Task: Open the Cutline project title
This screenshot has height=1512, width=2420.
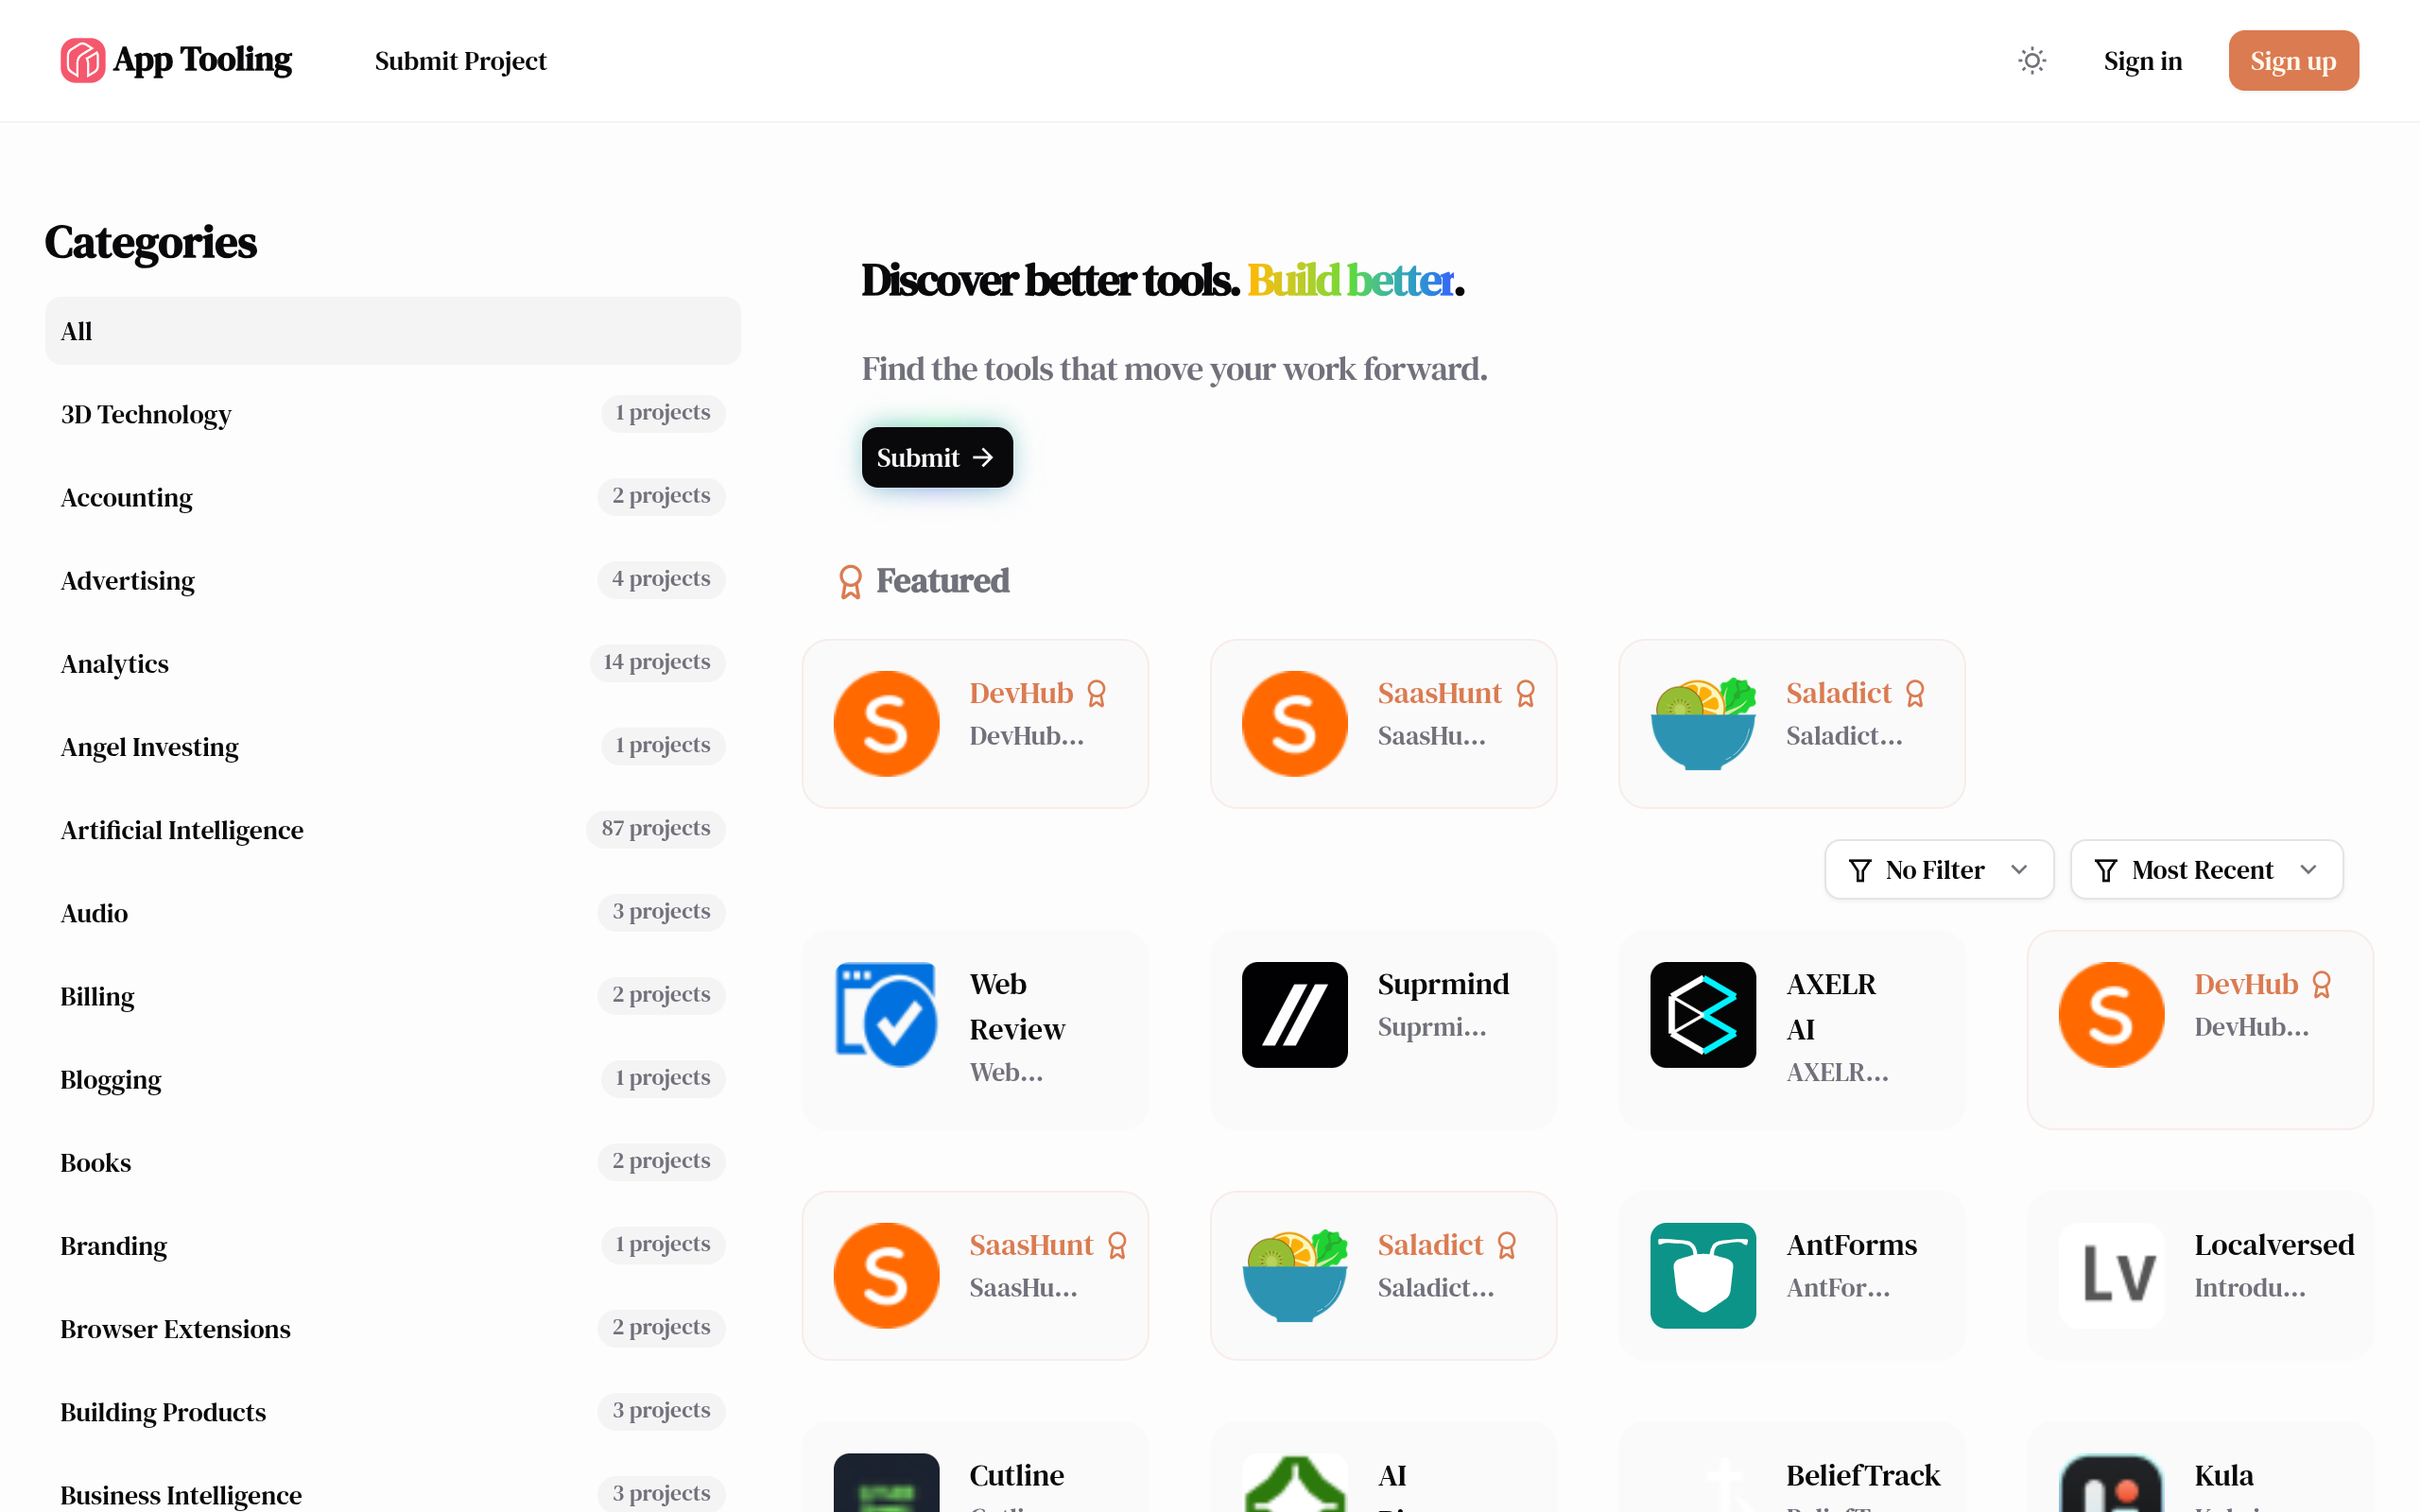Action: (1016, 1475)
